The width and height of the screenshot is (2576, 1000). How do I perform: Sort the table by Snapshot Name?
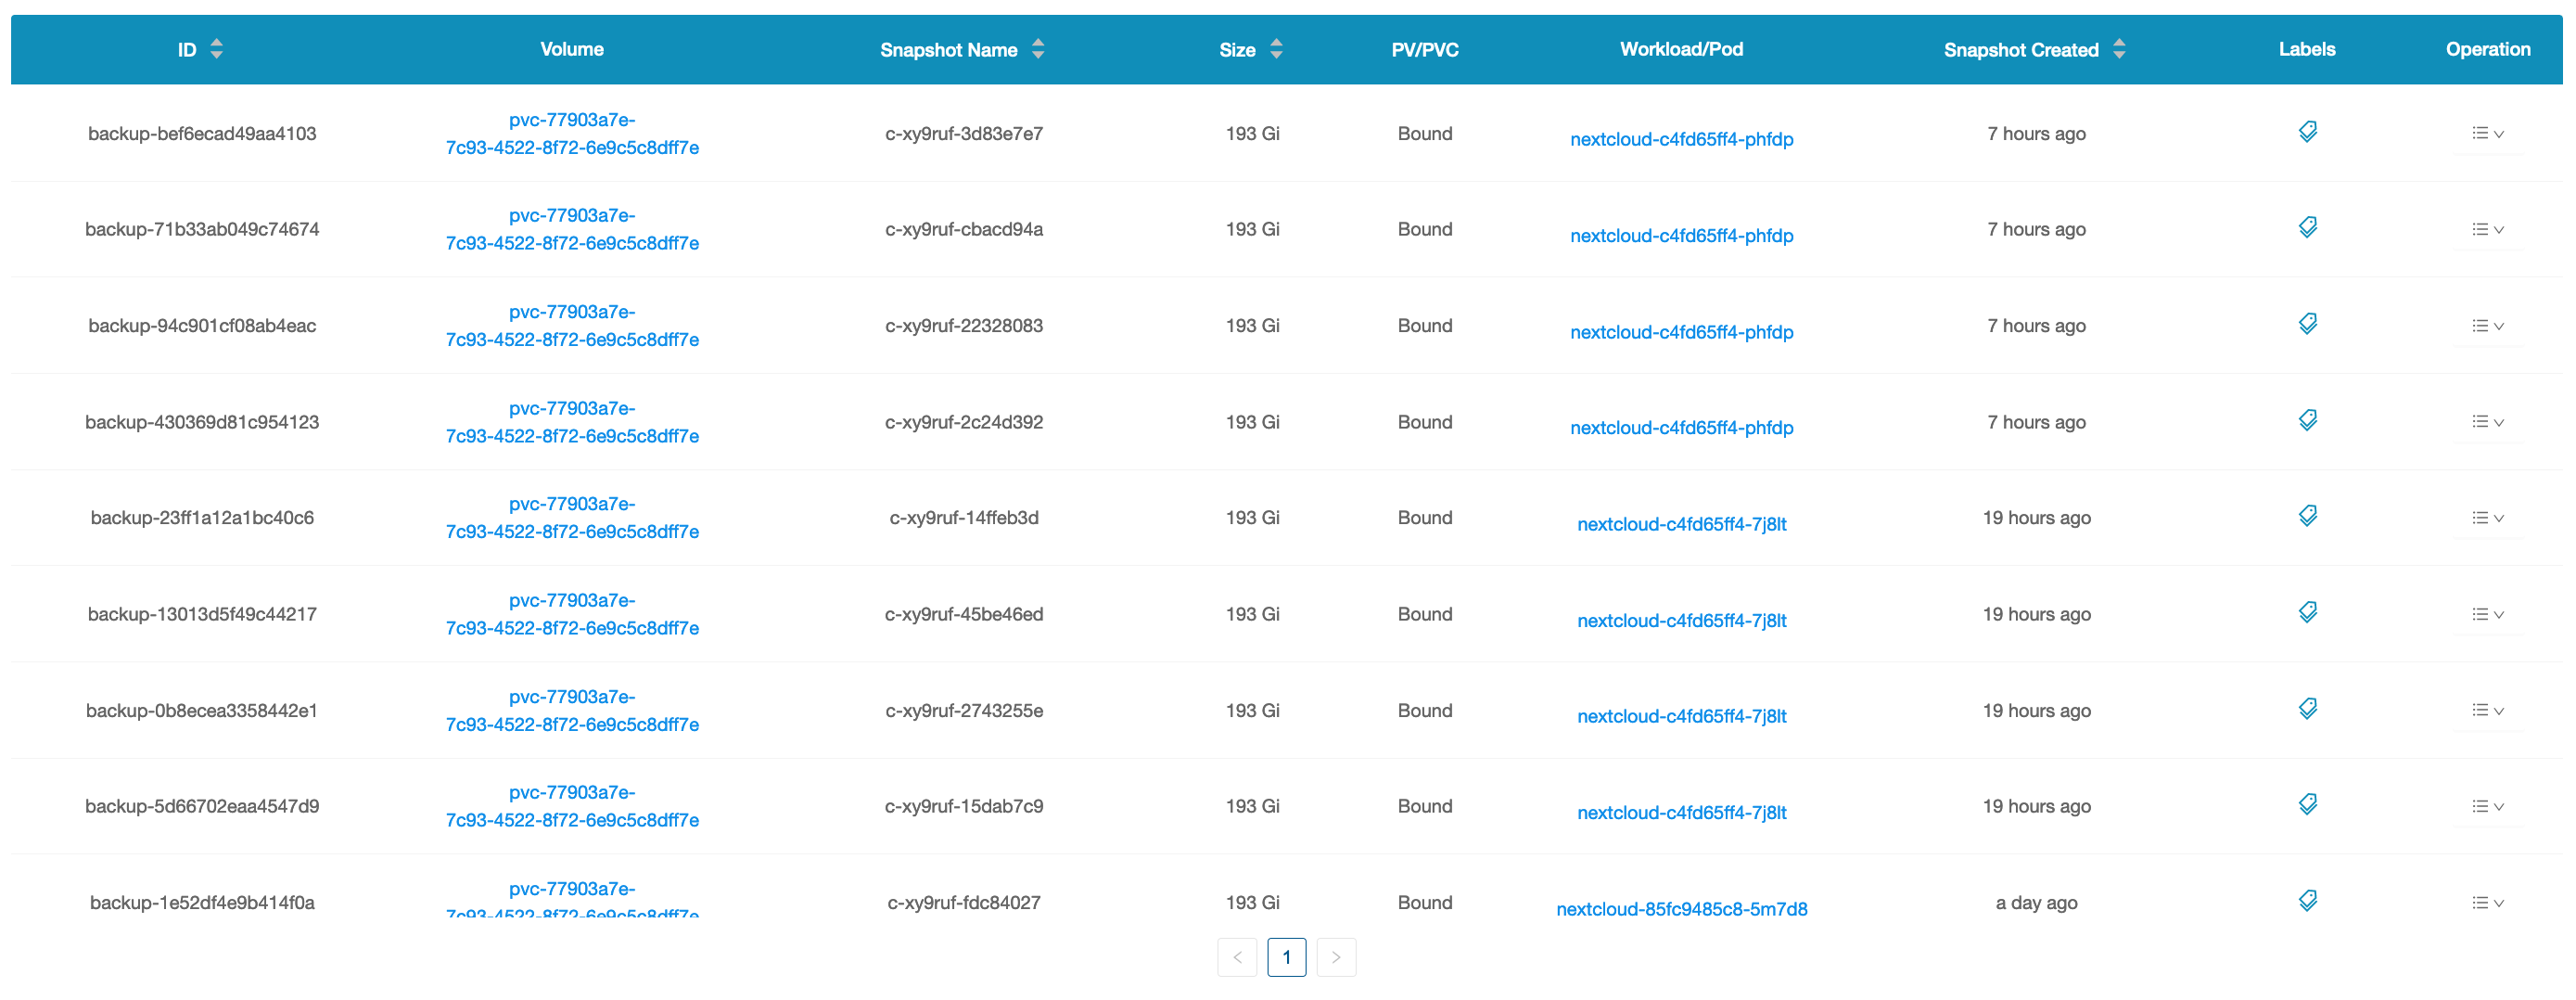click(1038, 48)
